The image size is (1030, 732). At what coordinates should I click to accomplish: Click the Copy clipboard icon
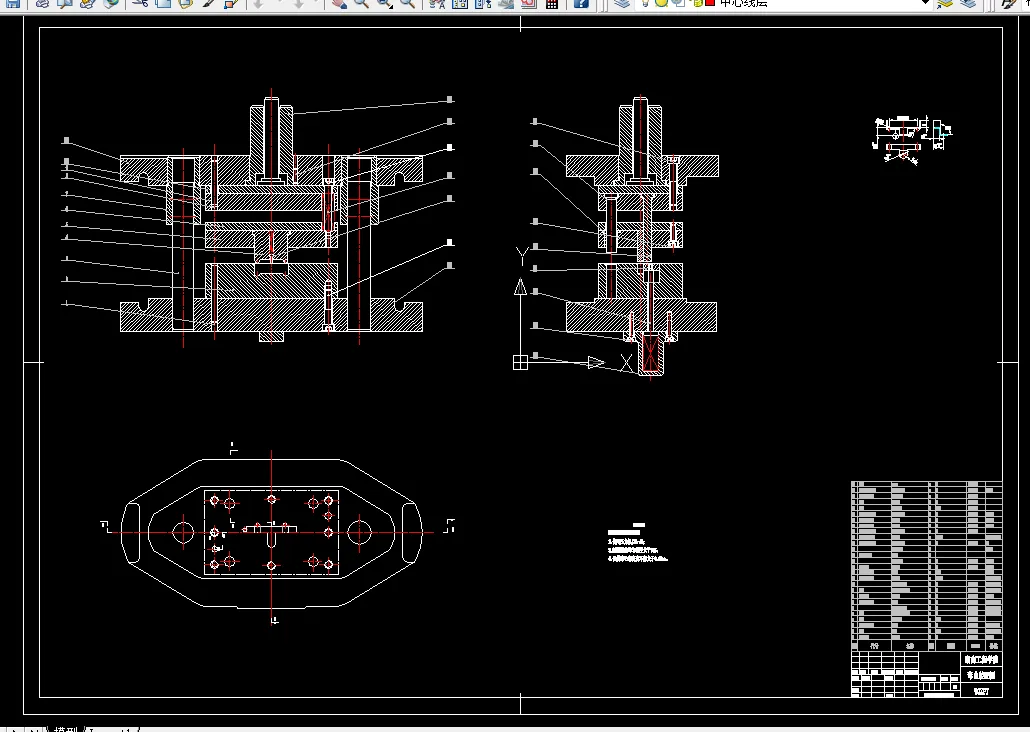tap(162, 3)
